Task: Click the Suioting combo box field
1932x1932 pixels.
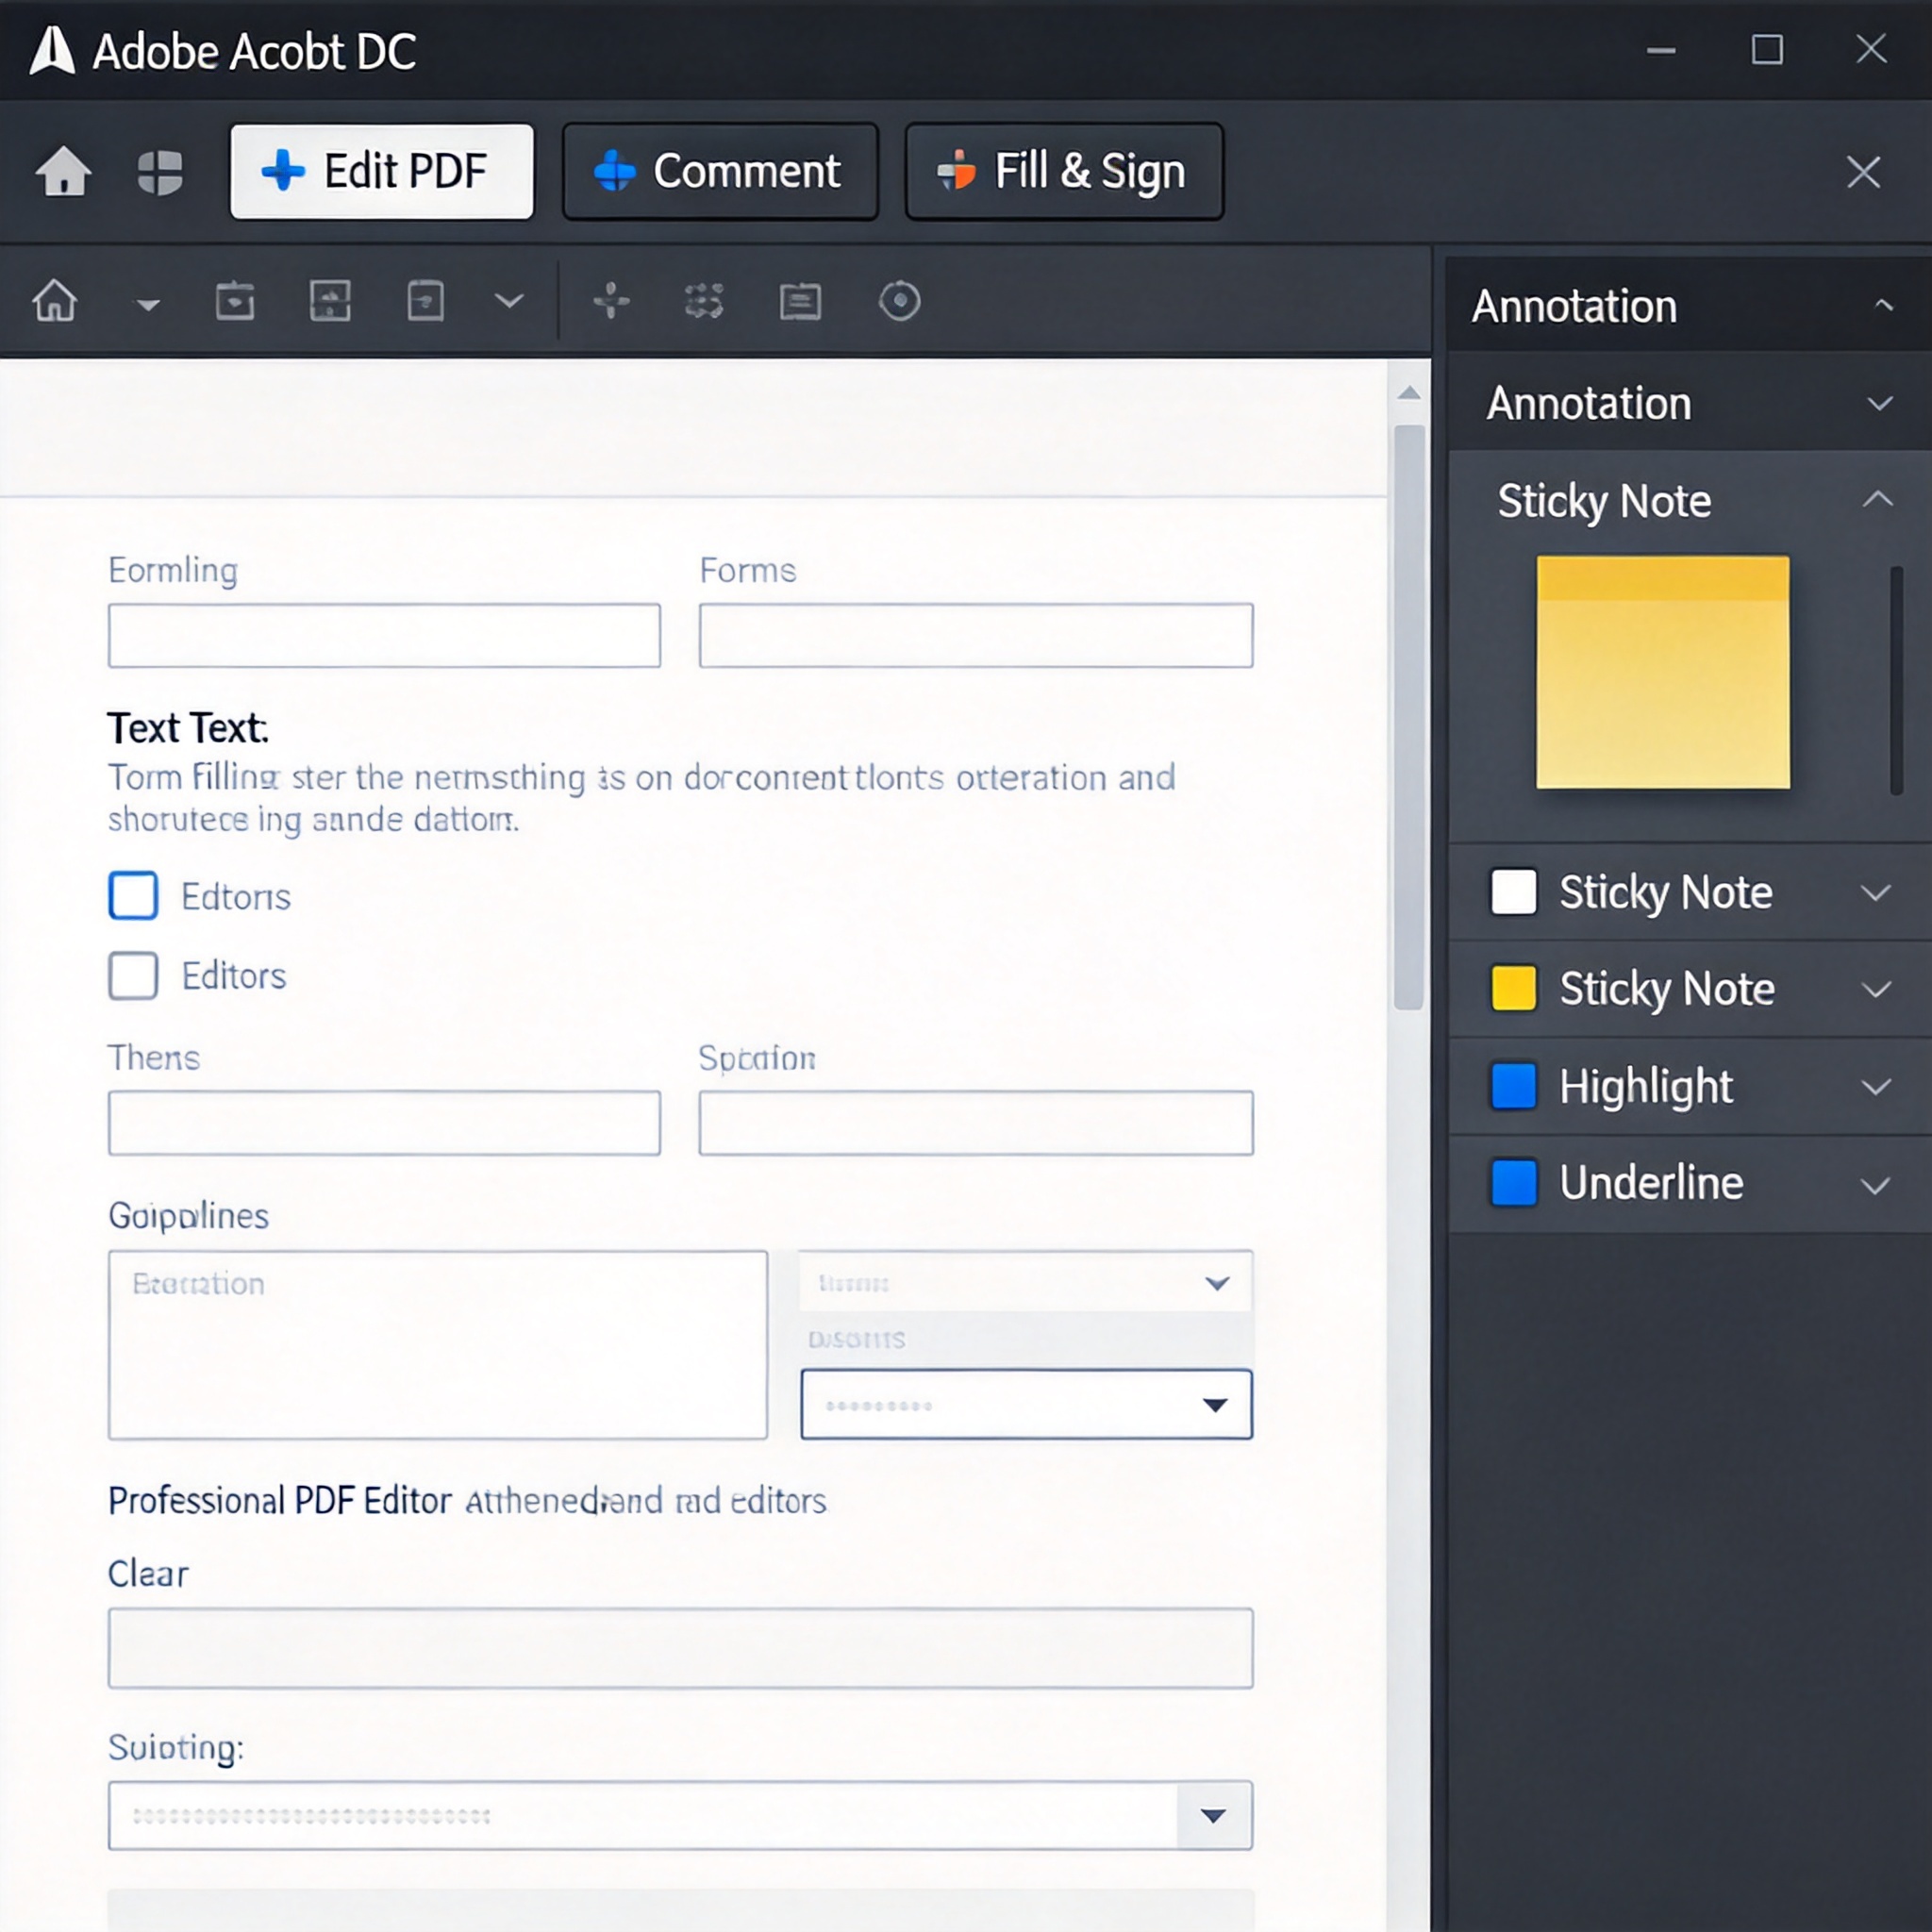Action: click(x=680, y=1815)
